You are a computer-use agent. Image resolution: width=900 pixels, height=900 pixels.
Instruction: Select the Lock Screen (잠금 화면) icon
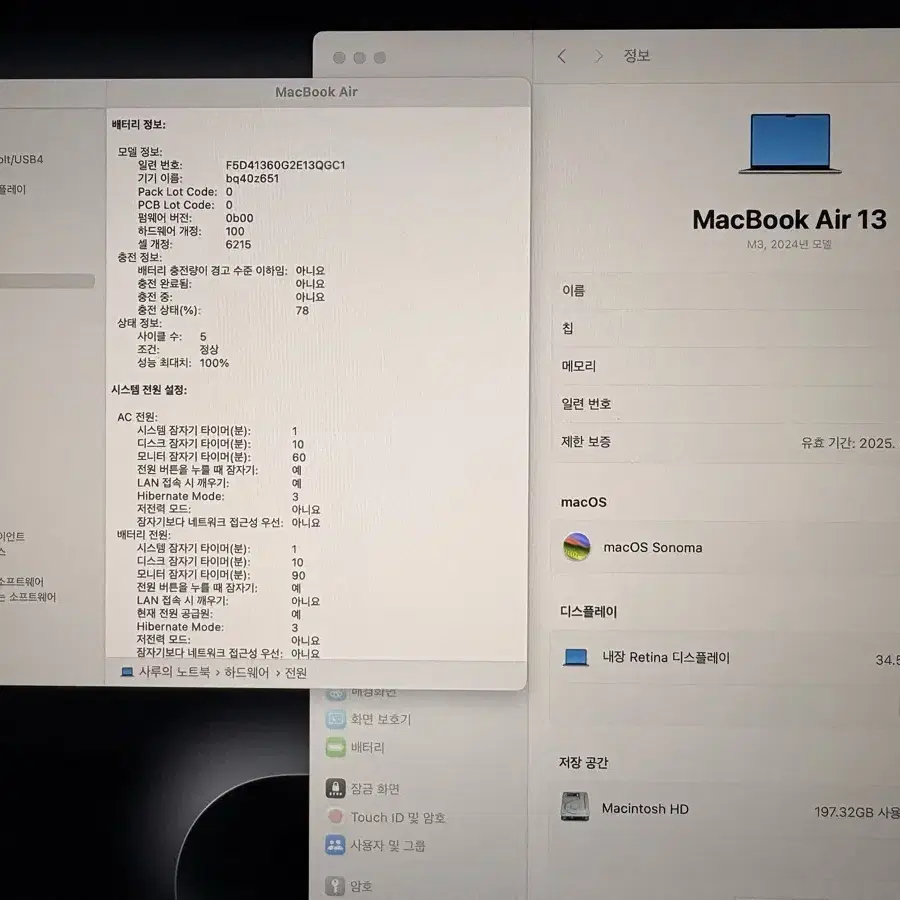336,789
